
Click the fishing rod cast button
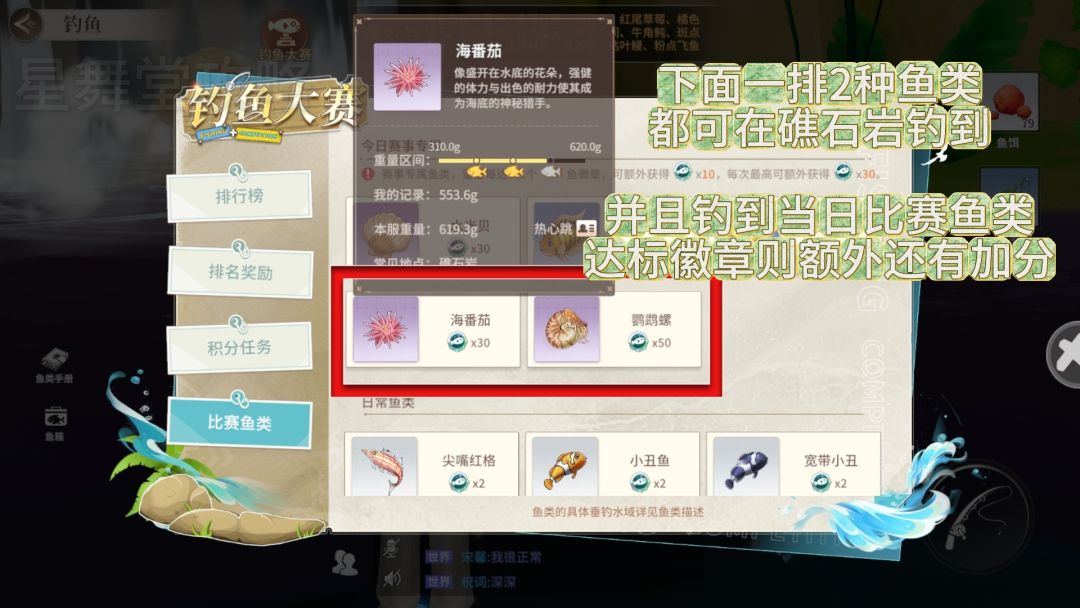982,518
